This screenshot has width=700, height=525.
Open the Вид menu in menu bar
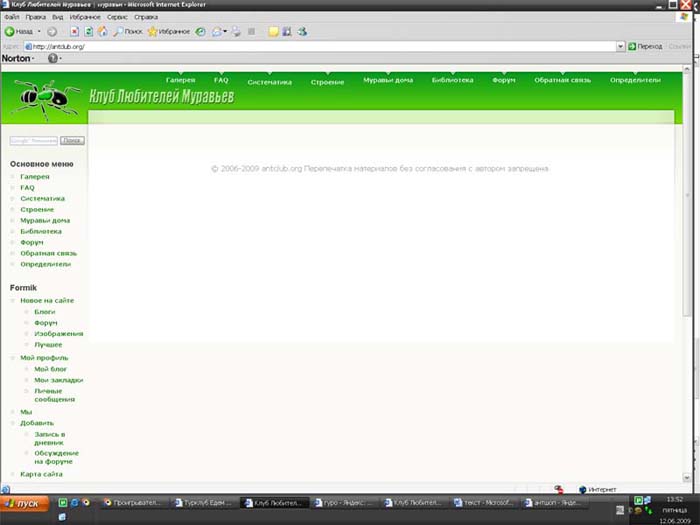coord(57,17)
